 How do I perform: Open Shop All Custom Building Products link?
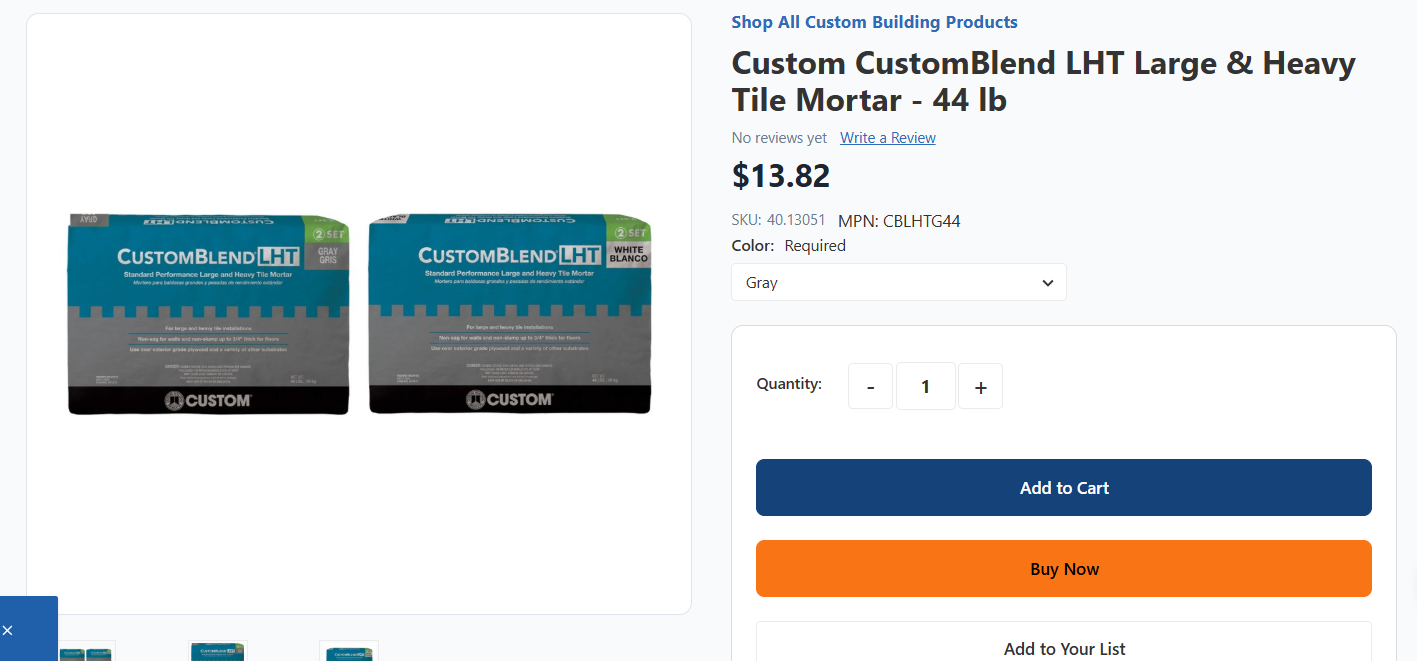point(874,22)
